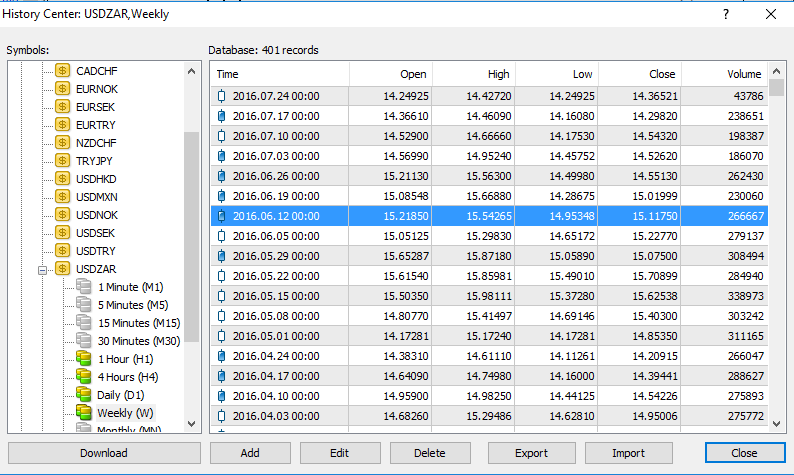The image size is (794, 475).
Task: Click the Weekly (W) database icon
Action: 84,412
